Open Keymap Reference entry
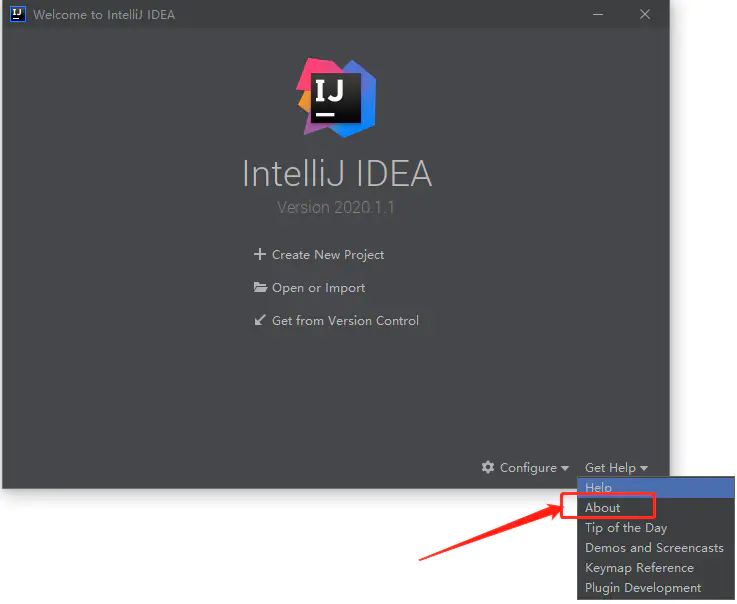The width and height of the screenshot is (737, 604). (x=656, y=568)
